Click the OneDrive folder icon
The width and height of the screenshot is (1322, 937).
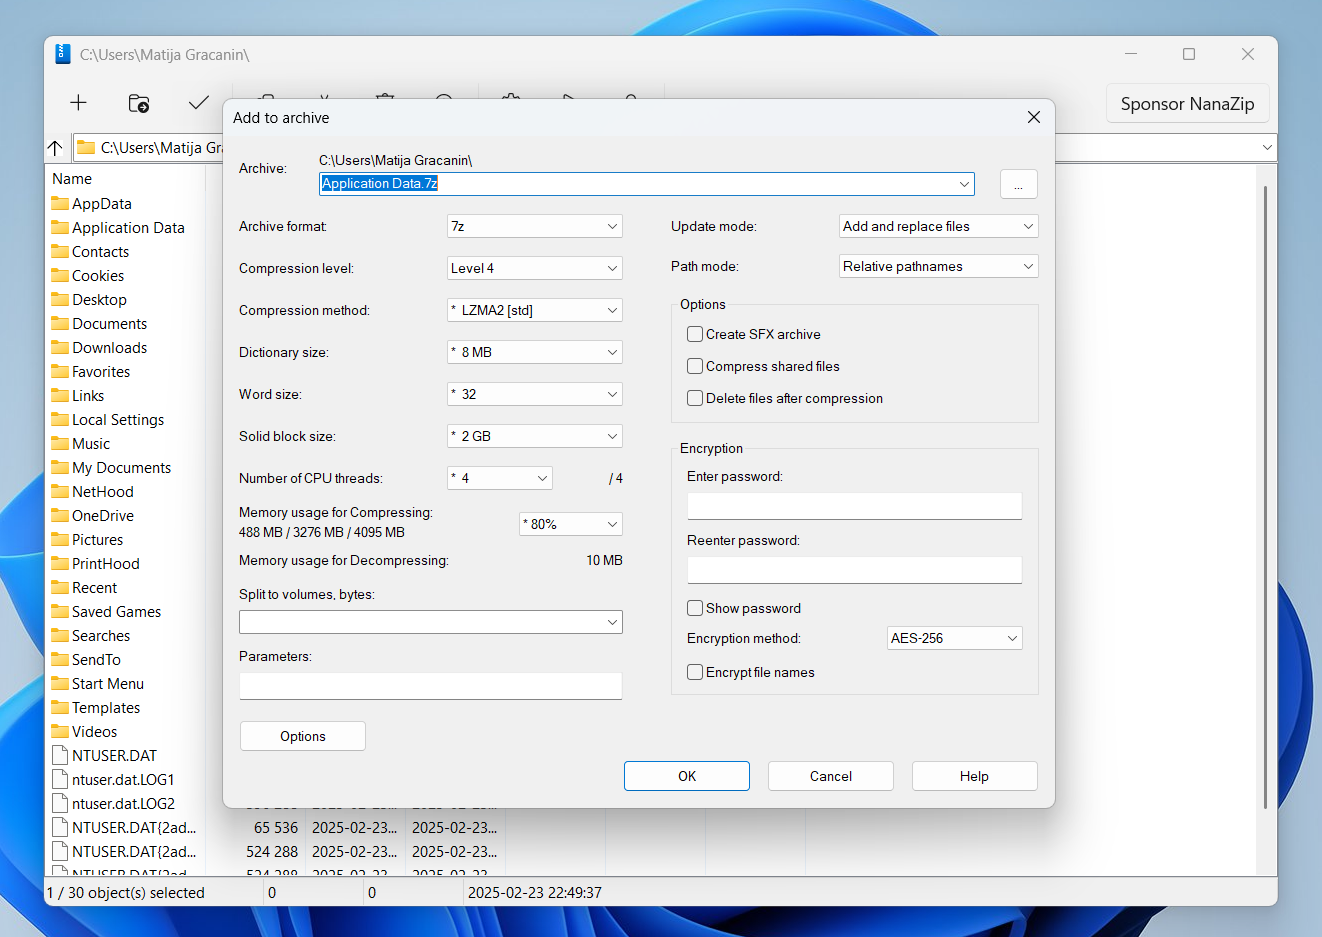[60, 515]
